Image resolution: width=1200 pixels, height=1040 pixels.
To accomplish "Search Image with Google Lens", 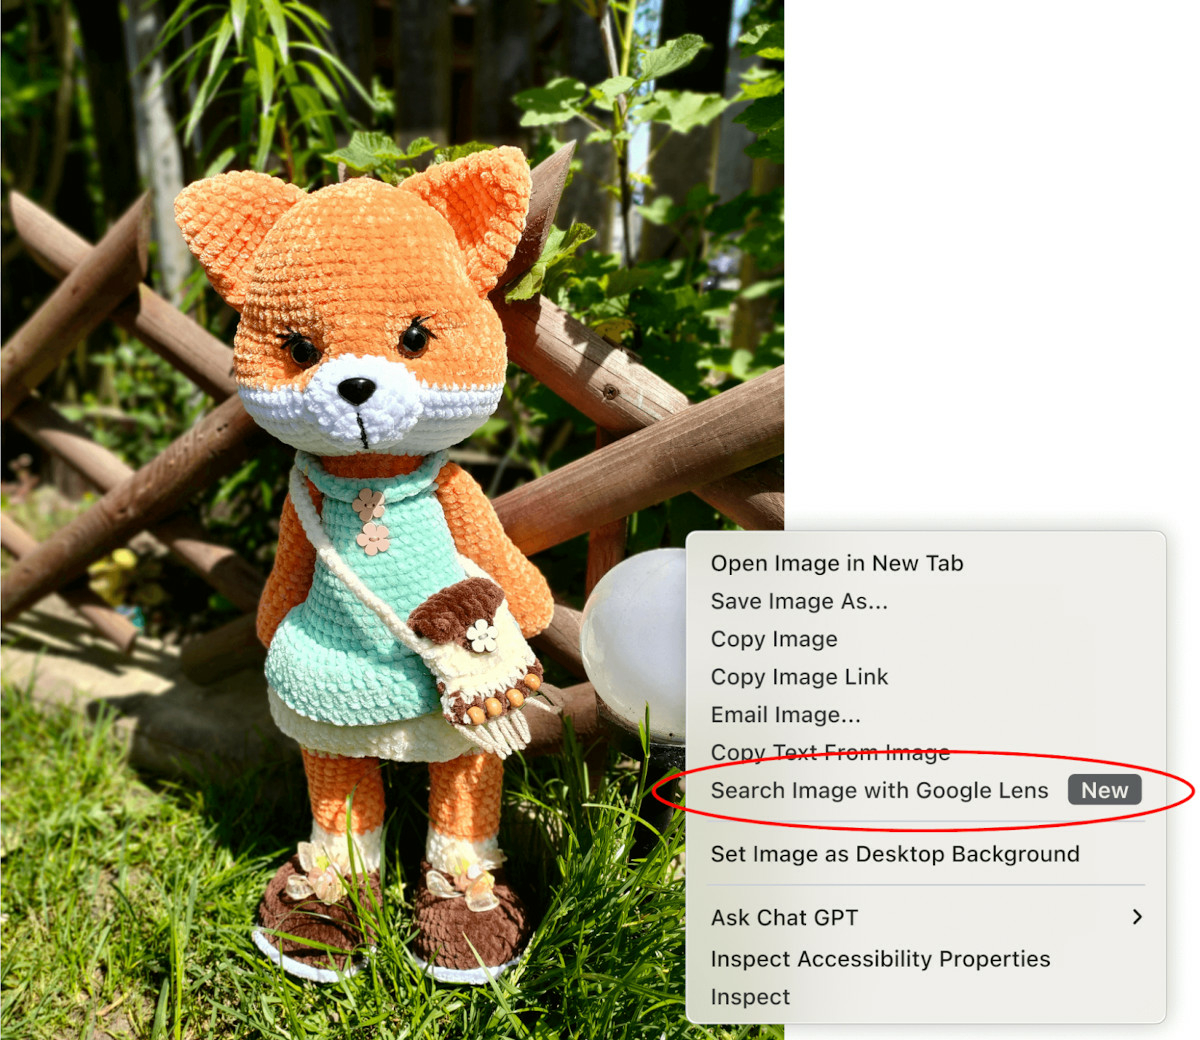I will [x=878, y=790].
